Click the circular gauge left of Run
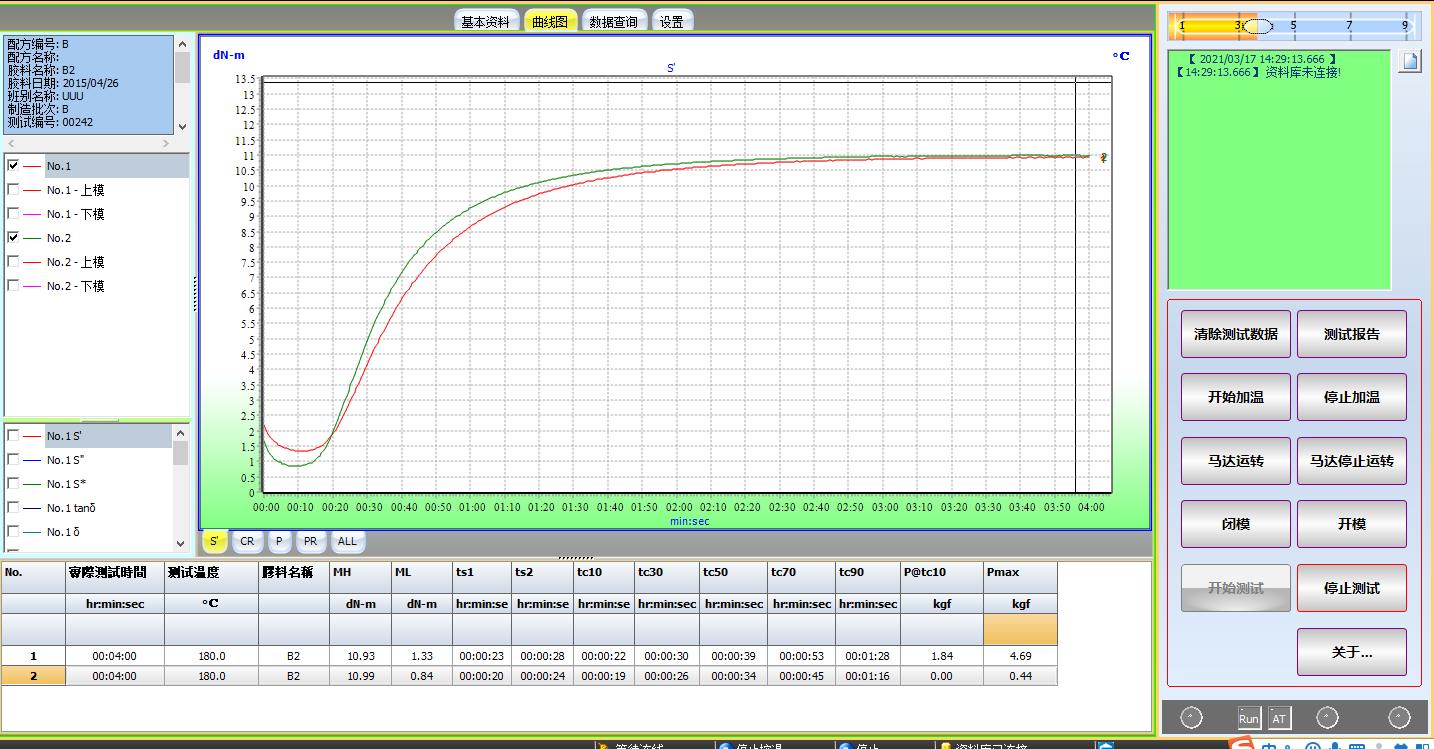Viewport: 1434px width, 749px height. pos(1192,718)
